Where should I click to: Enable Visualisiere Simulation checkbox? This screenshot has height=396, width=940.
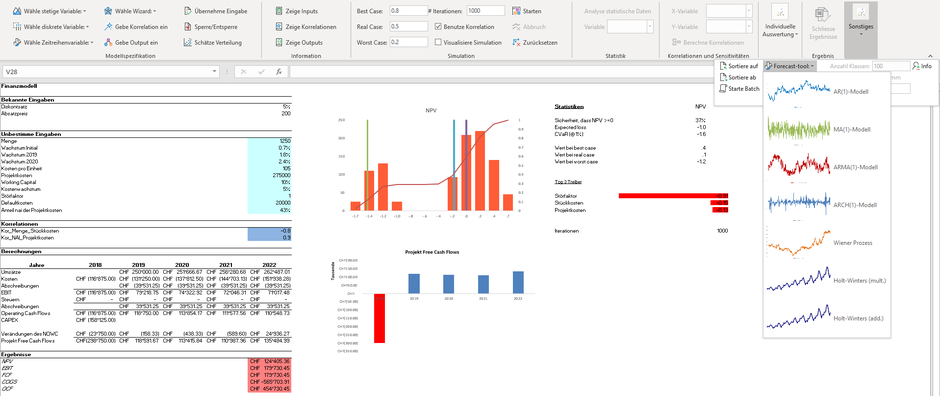[x=438, y=43]
